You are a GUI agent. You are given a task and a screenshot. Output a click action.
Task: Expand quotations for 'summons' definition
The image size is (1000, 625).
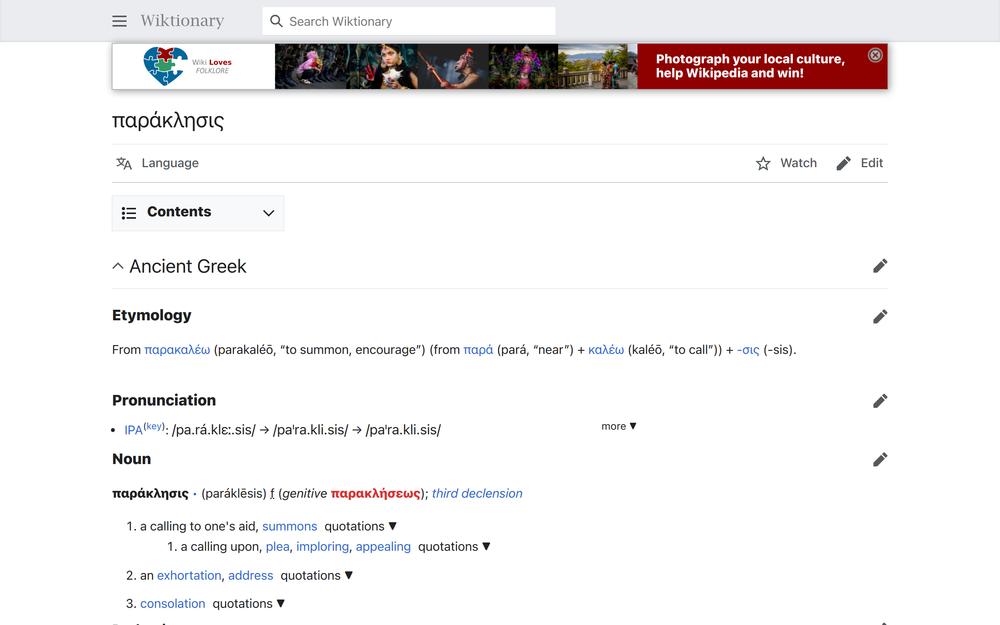click(361, 526)
